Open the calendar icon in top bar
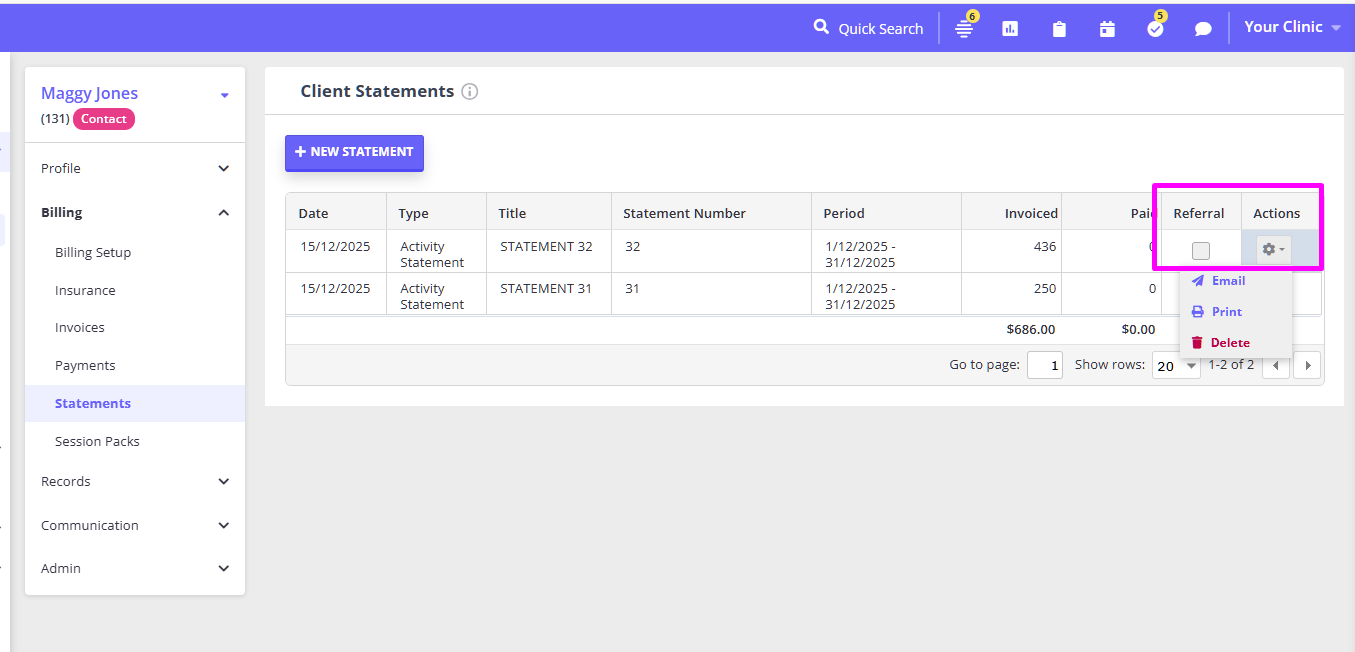 [x=1107, y=29]
